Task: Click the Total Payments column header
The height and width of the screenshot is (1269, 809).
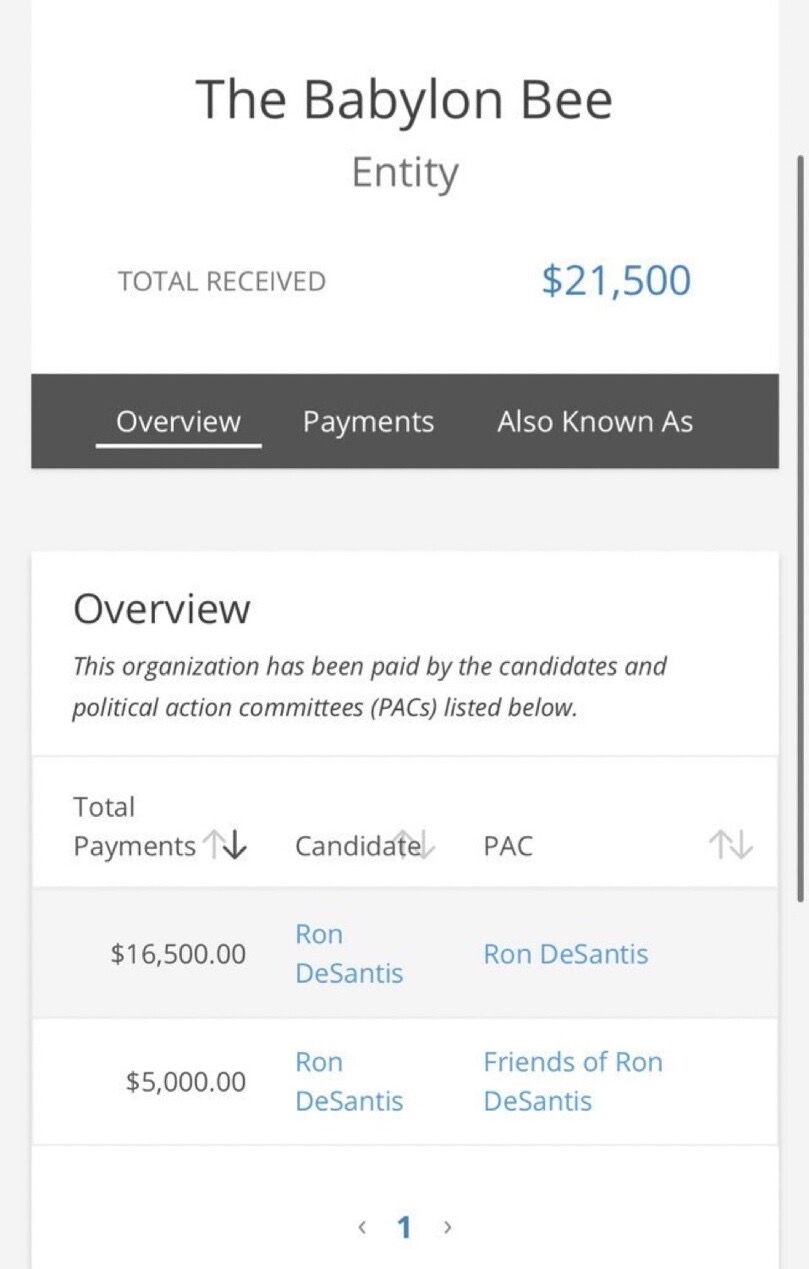Action: tap(133, 827)
